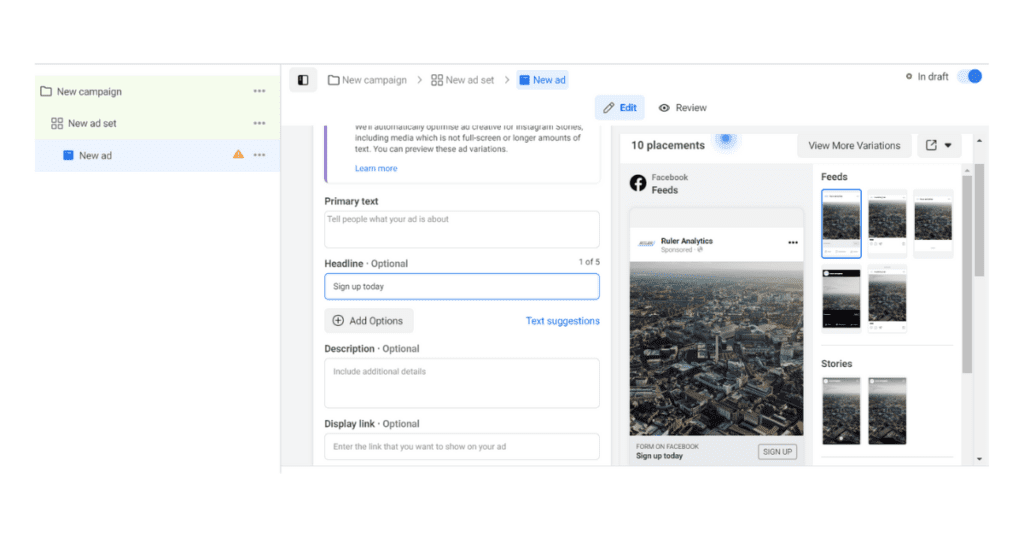Click SIGN UP button in ad preview
Viewport: 1024px width, 536px height.
[x=777, y=452]
